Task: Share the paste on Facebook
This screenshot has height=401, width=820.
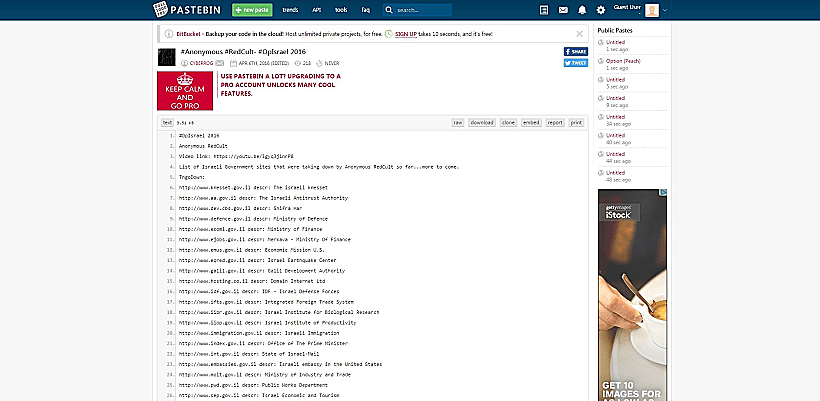Action: 576,50
